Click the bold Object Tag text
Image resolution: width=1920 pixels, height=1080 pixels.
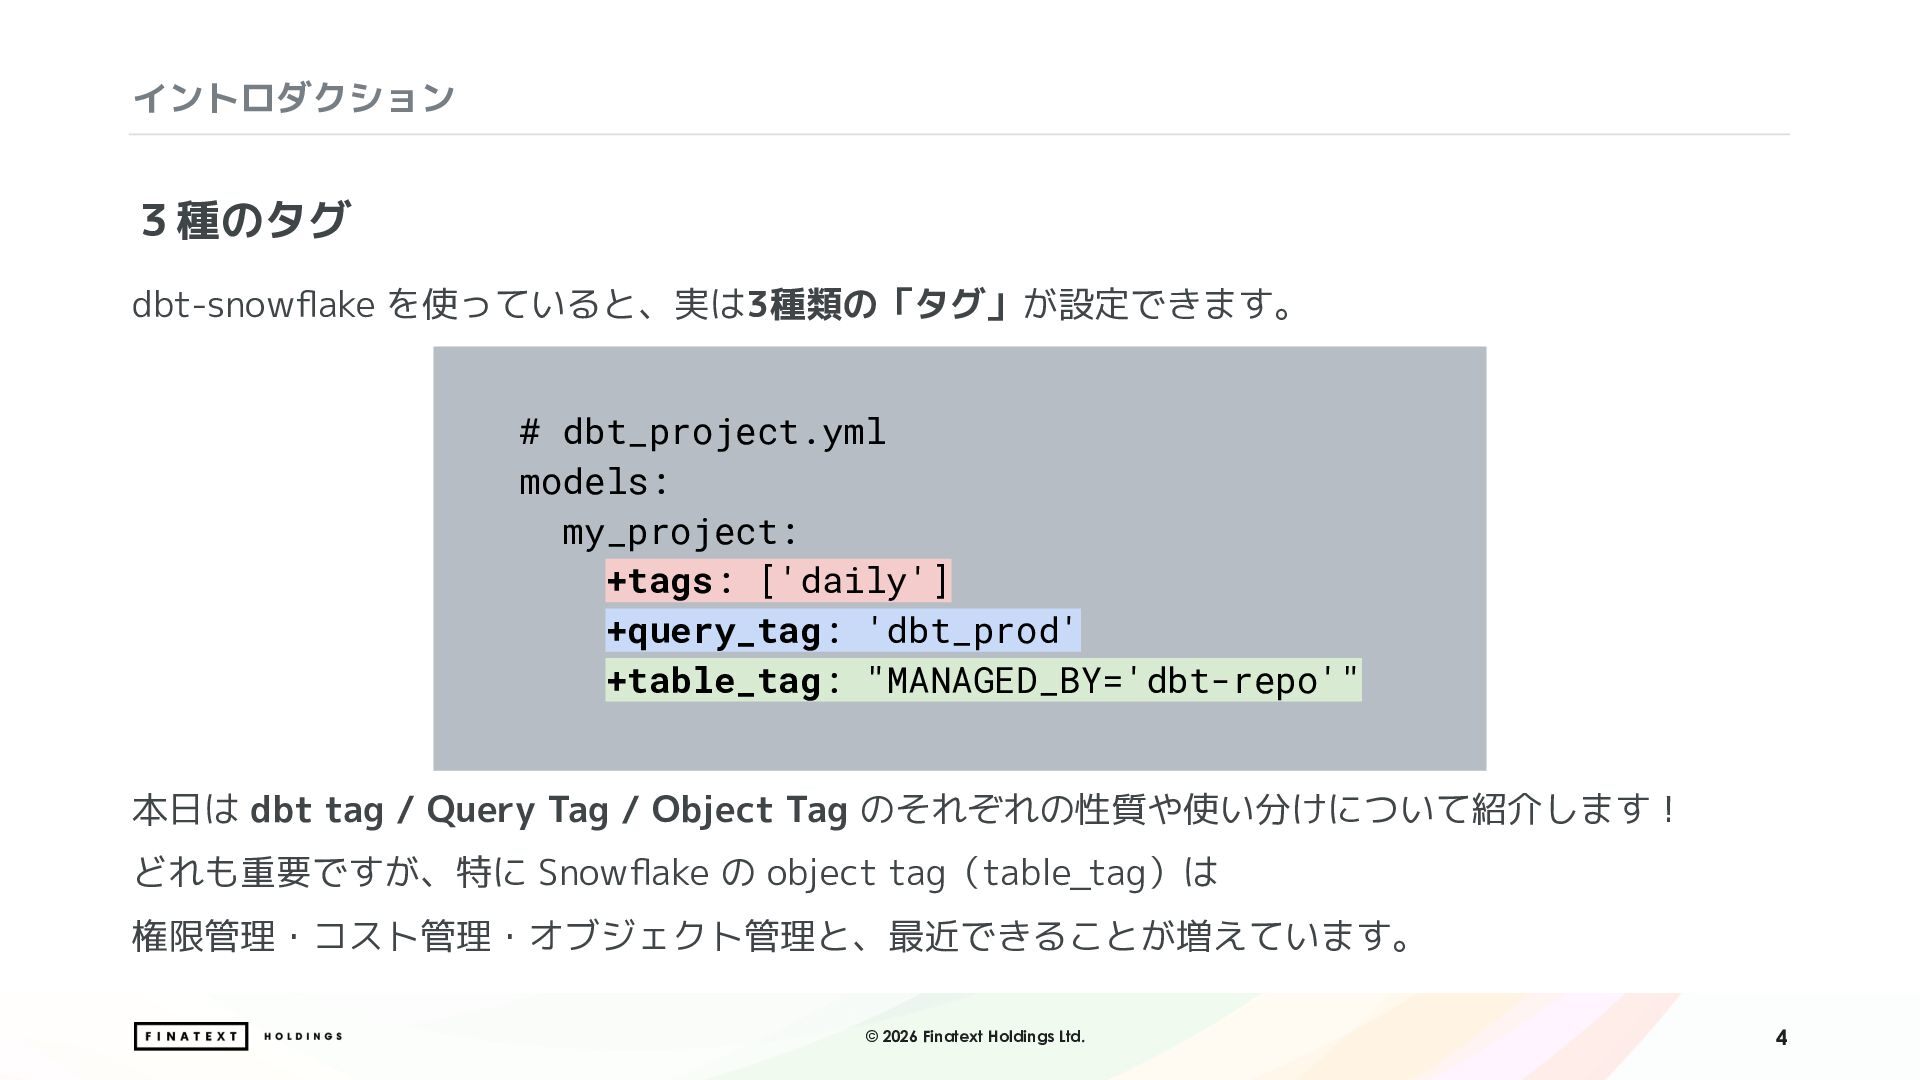749,809
